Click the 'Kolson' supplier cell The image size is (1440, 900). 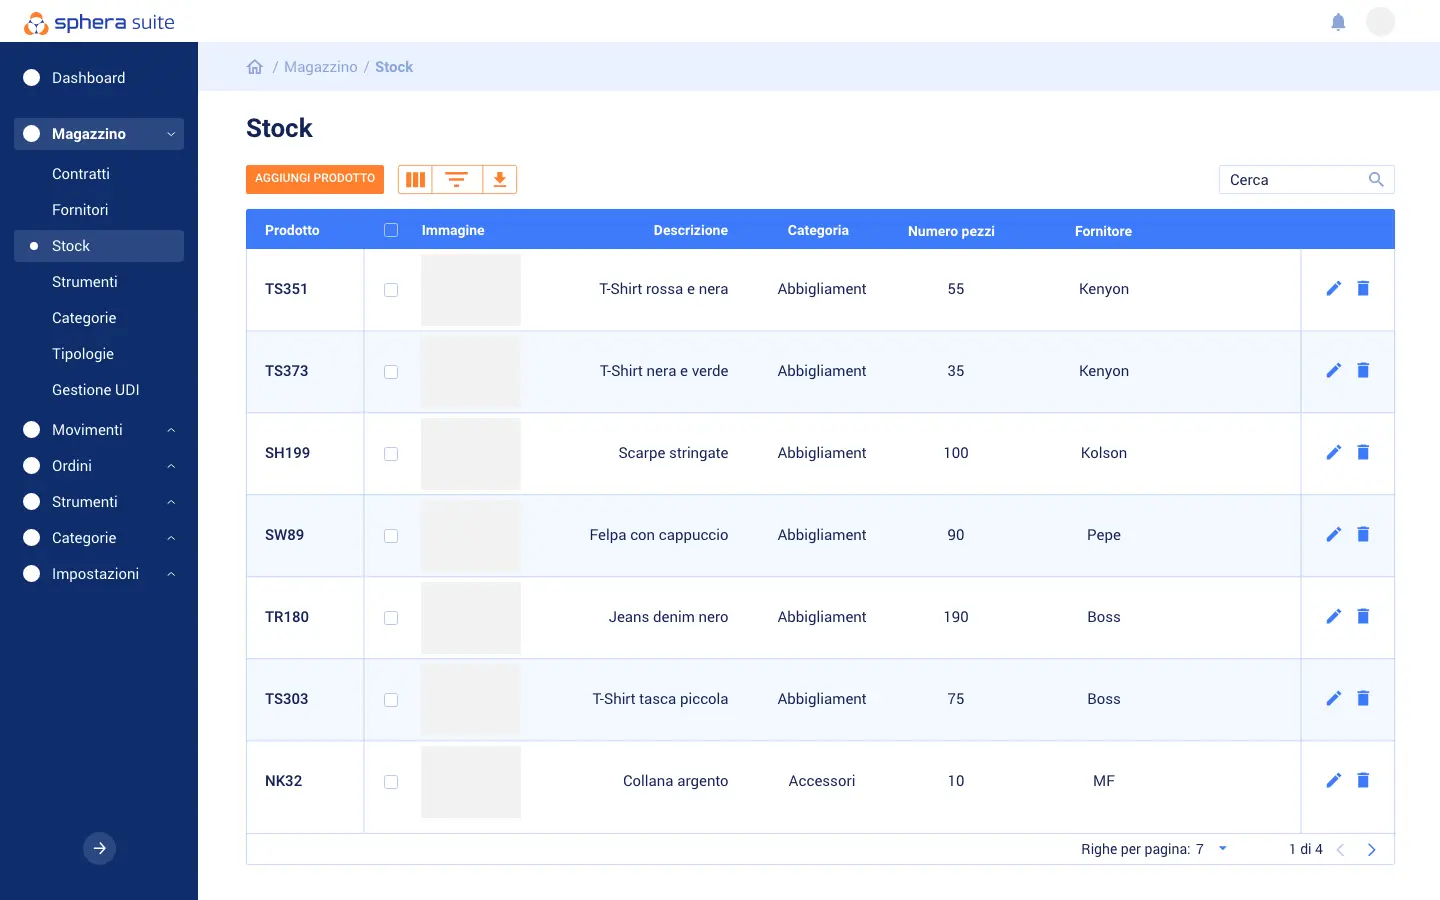(x=1104, y=453)
